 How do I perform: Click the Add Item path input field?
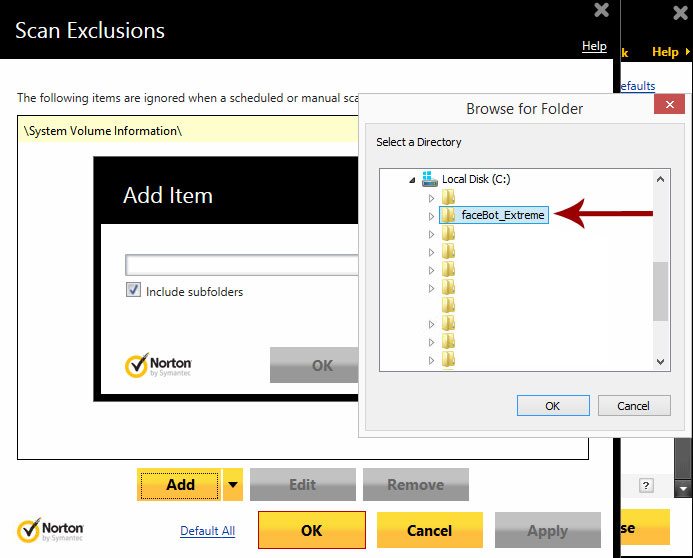242,265
